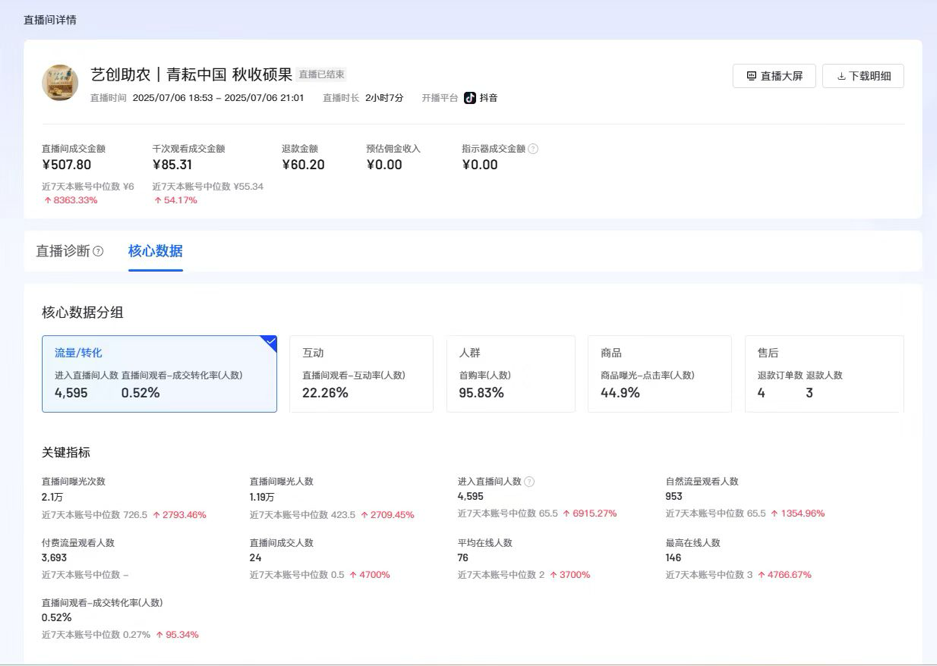937x666 pixels.
Task: Click the 直播已结束 status tag
Action: pyautogui.click(x=322, y=75)
